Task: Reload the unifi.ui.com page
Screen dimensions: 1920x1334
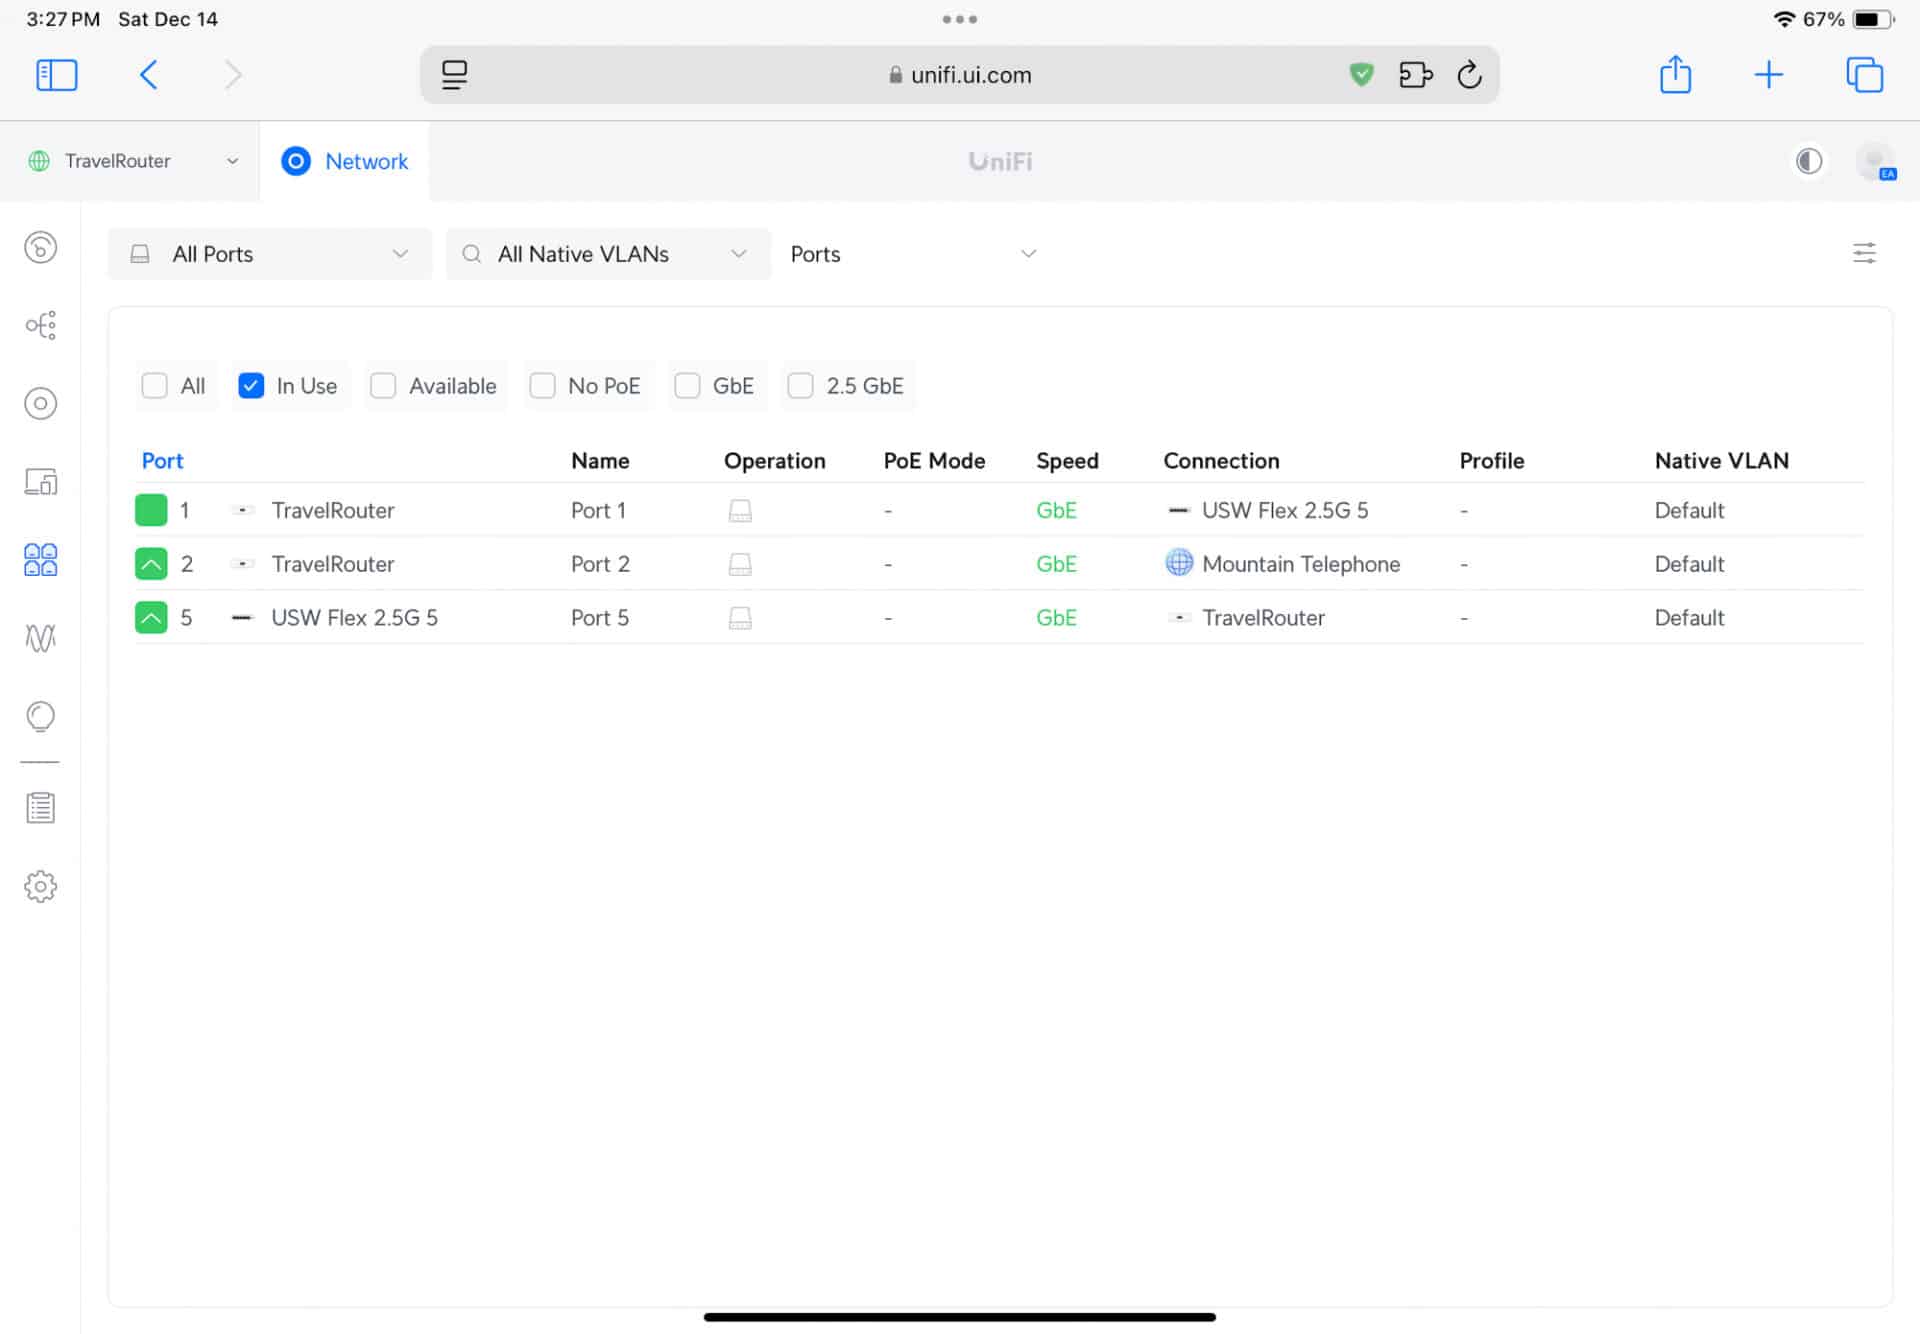Action: point(1469,74)
